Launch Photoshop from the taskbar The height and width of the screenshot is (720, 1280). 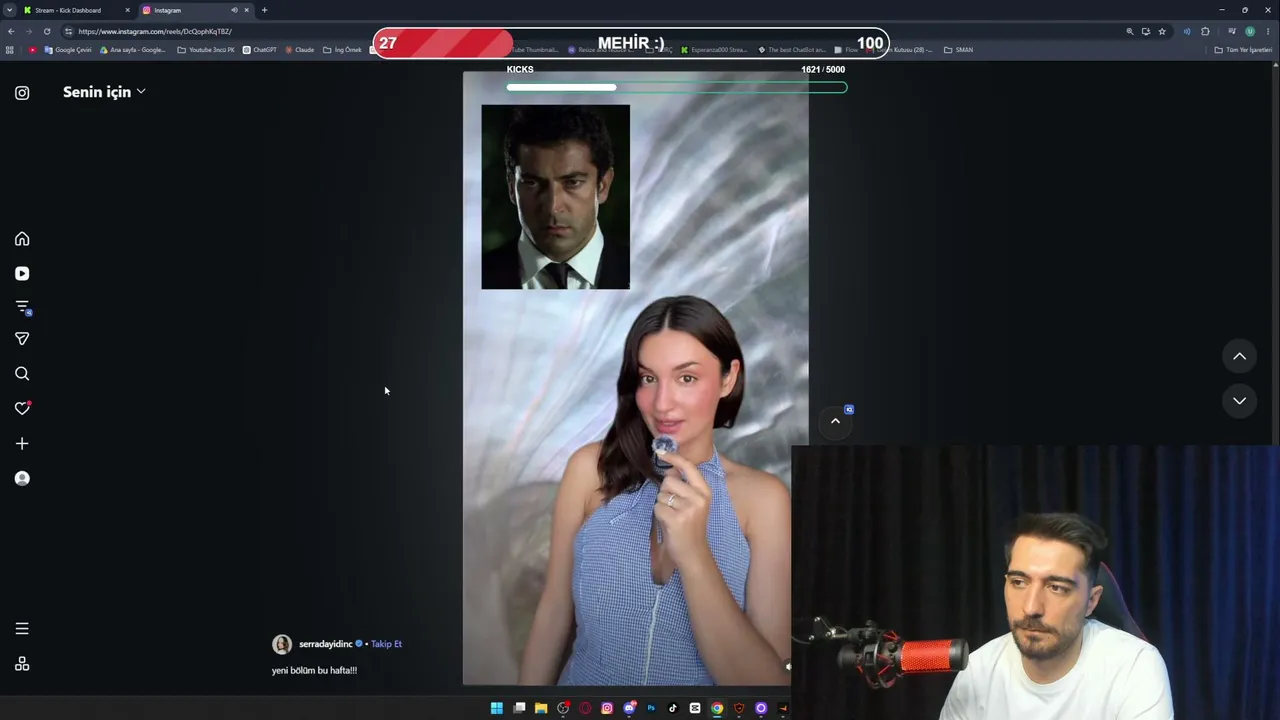tap(651, 708)
